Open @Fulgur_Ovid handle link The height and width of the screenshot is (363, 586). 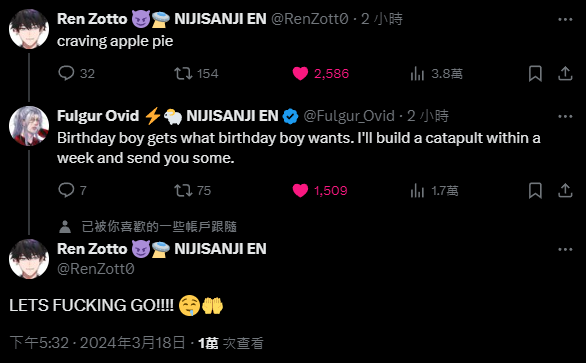click(x=349, y=116)
